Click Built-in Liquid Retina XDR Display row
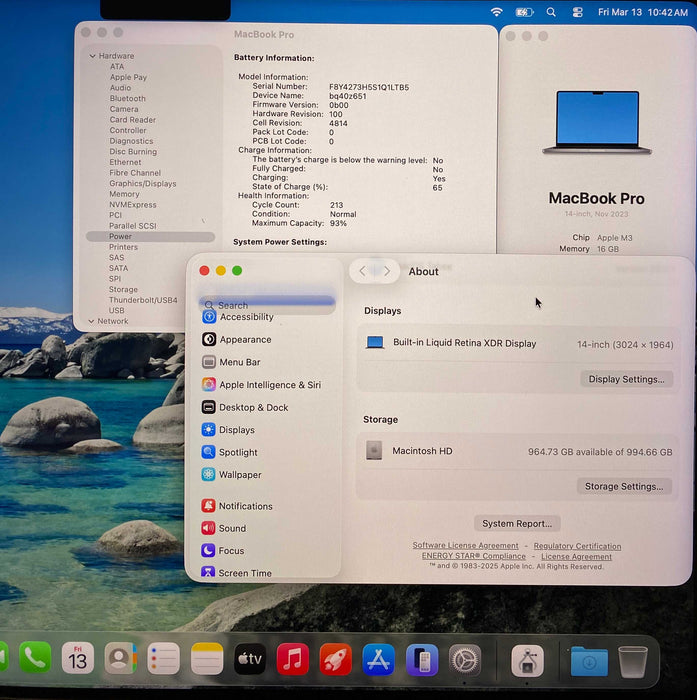Screen dimensions: 697x700 tap(518, 344)
